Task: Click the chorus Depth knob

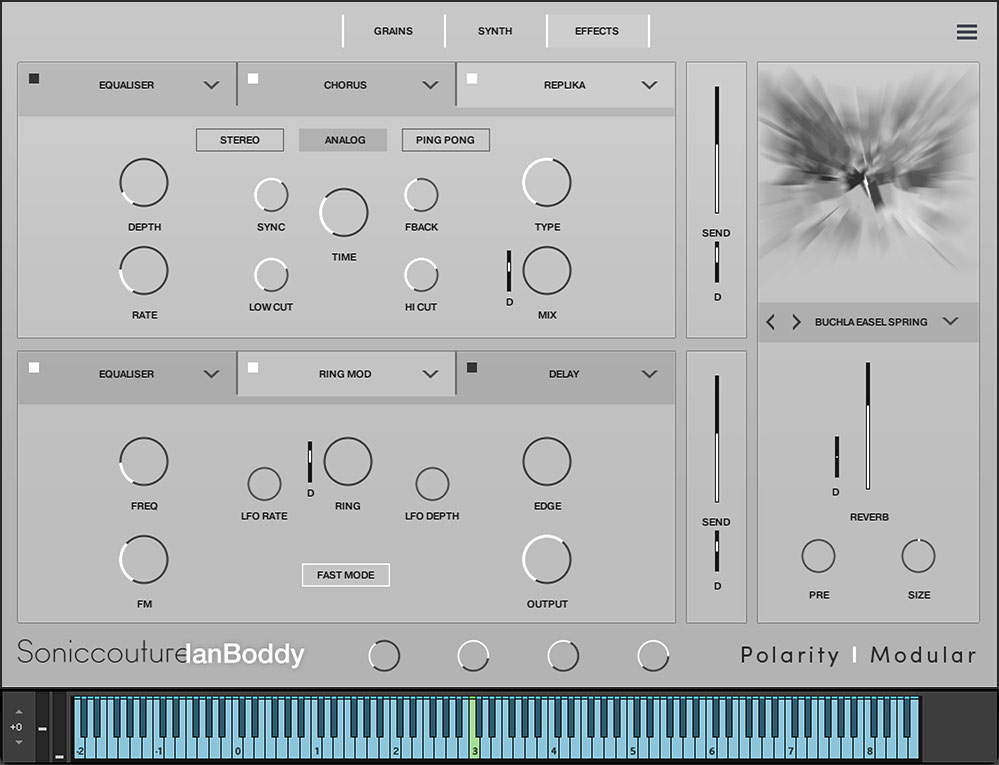Action: (x=144, y=183)
